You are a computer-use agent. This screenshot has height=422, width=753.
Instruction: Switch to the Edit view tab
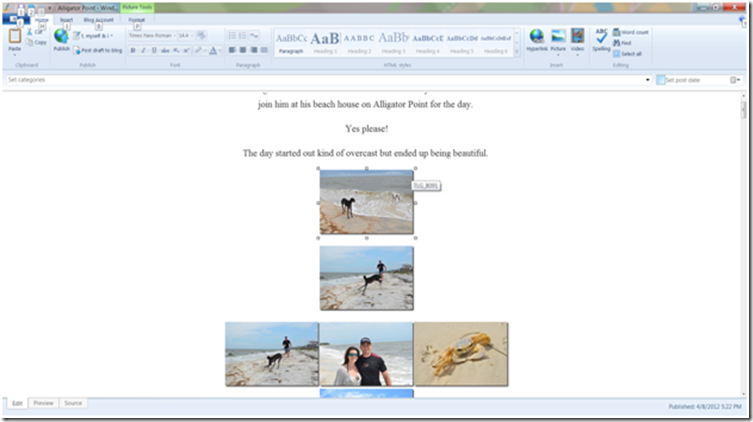(17, 403)
